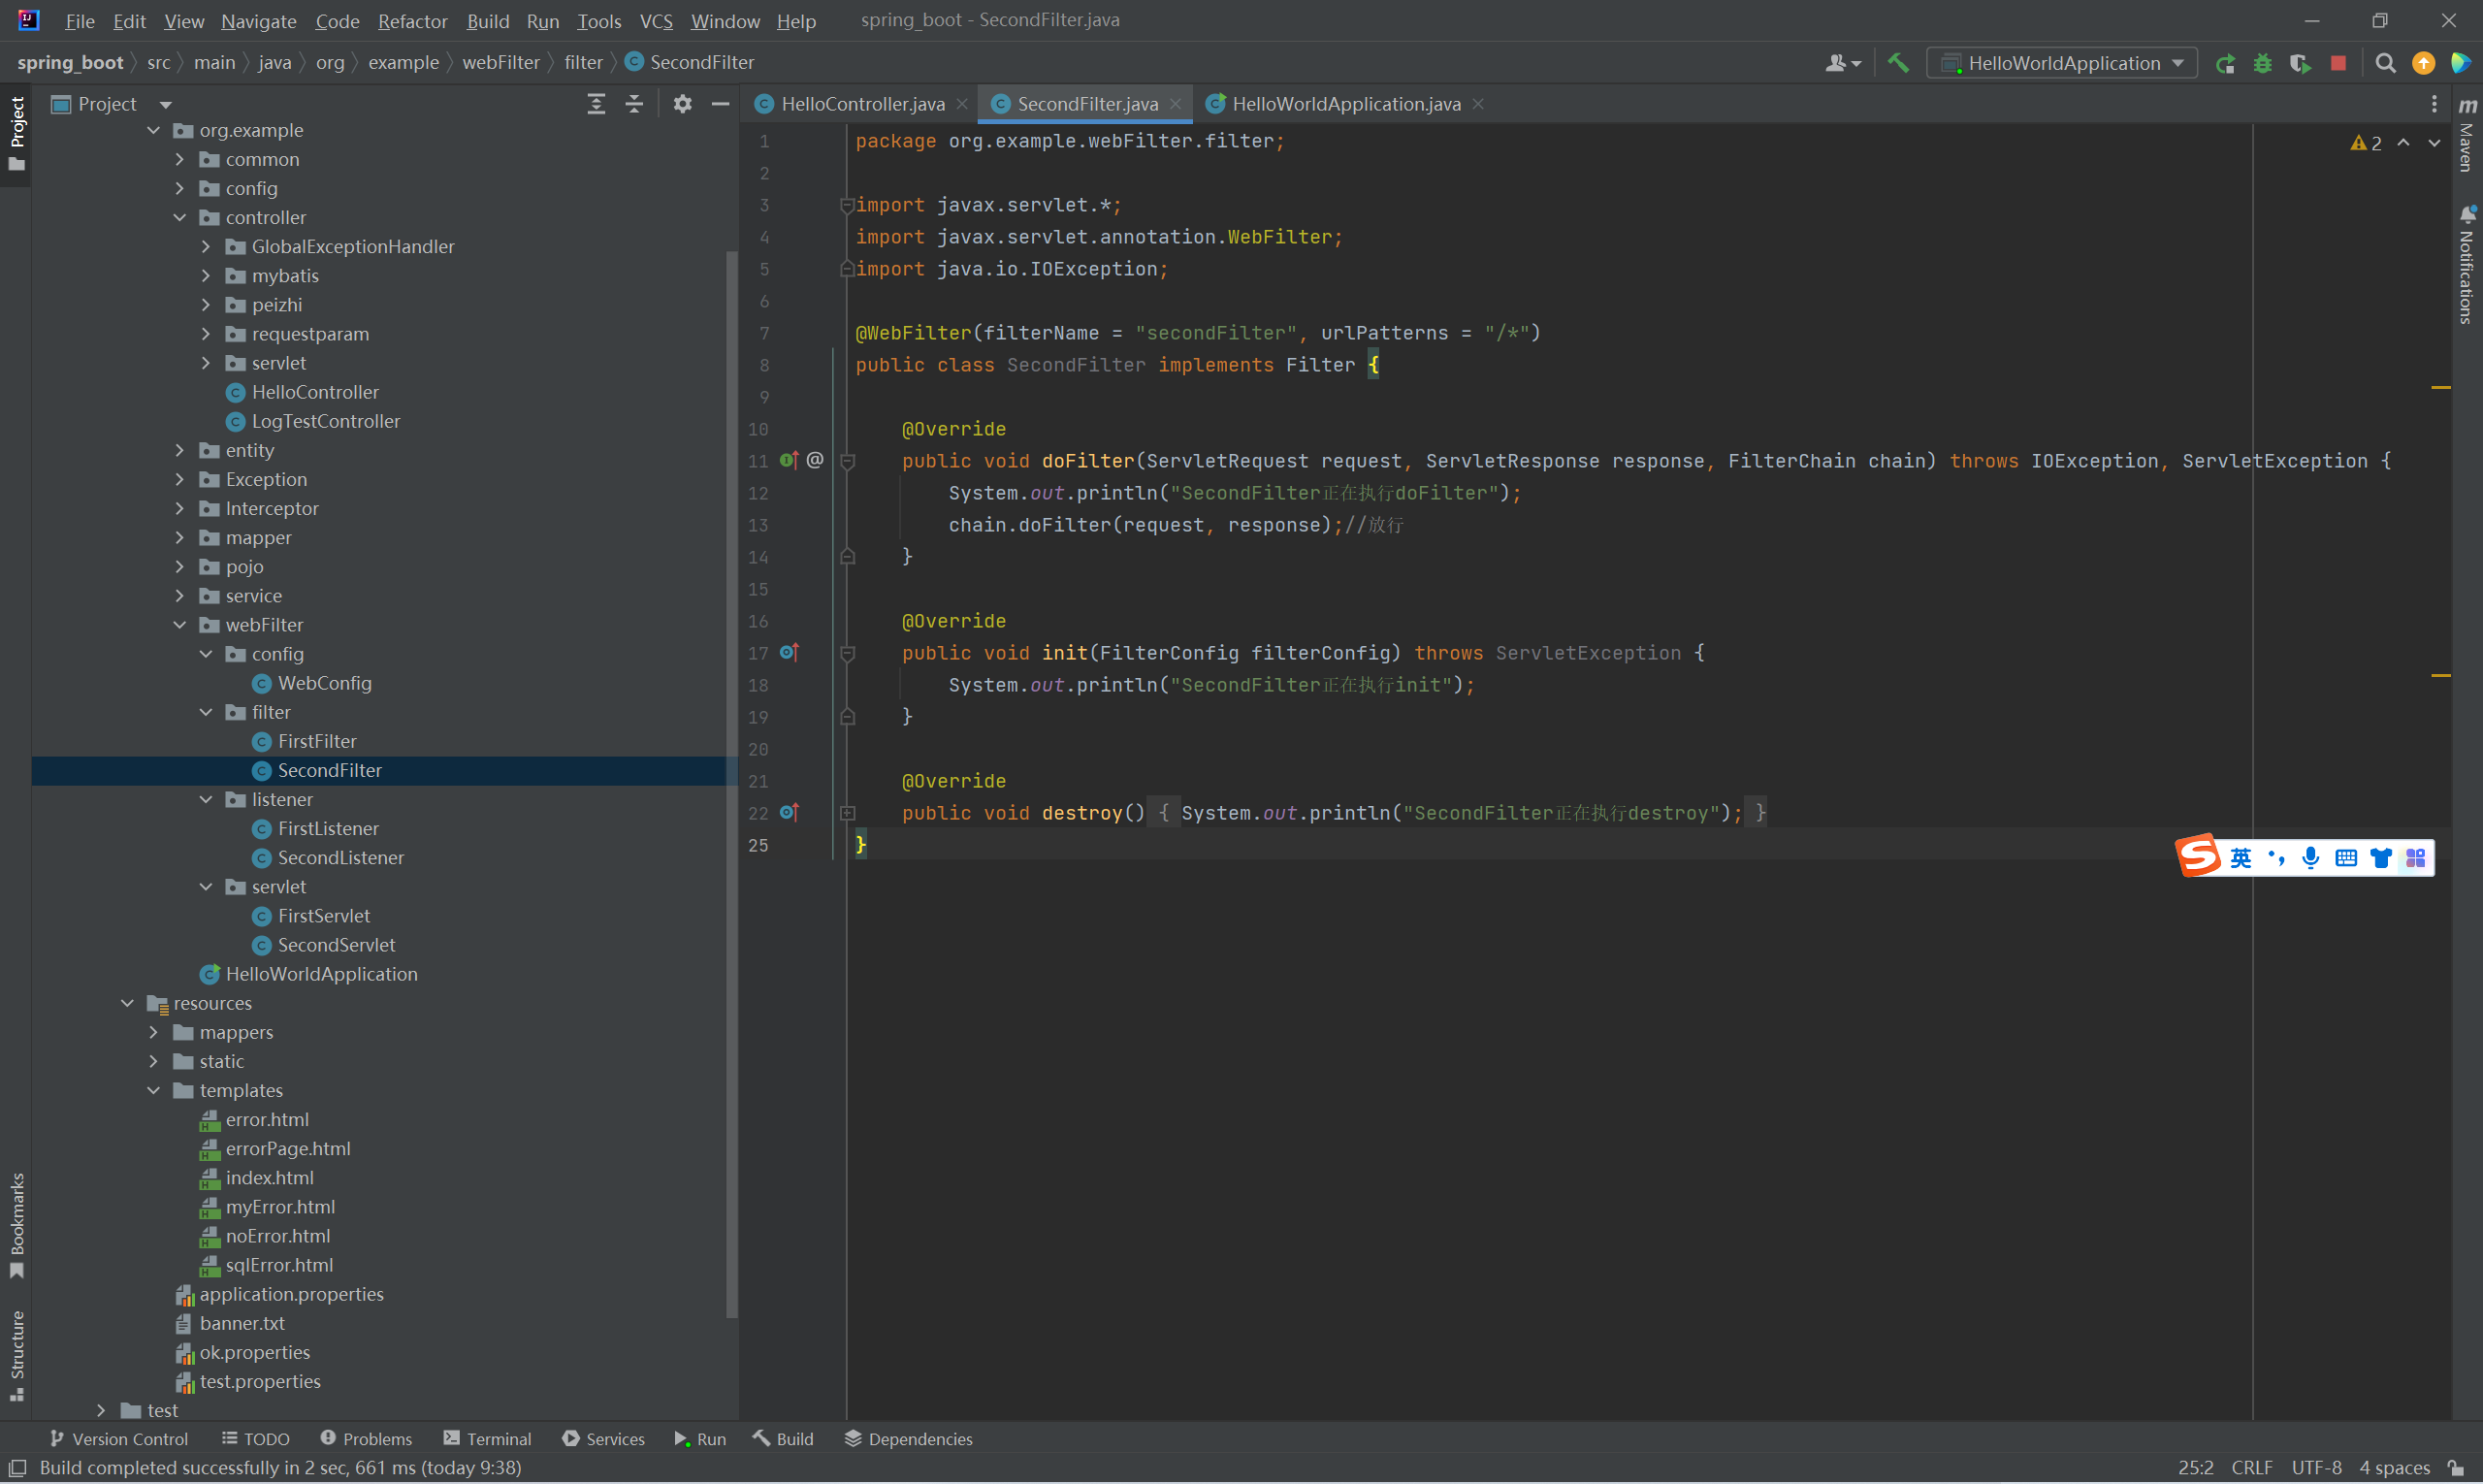
Task: Open the HelloWorldApplication run configuration dropdown
Action: pos(2062,63)
